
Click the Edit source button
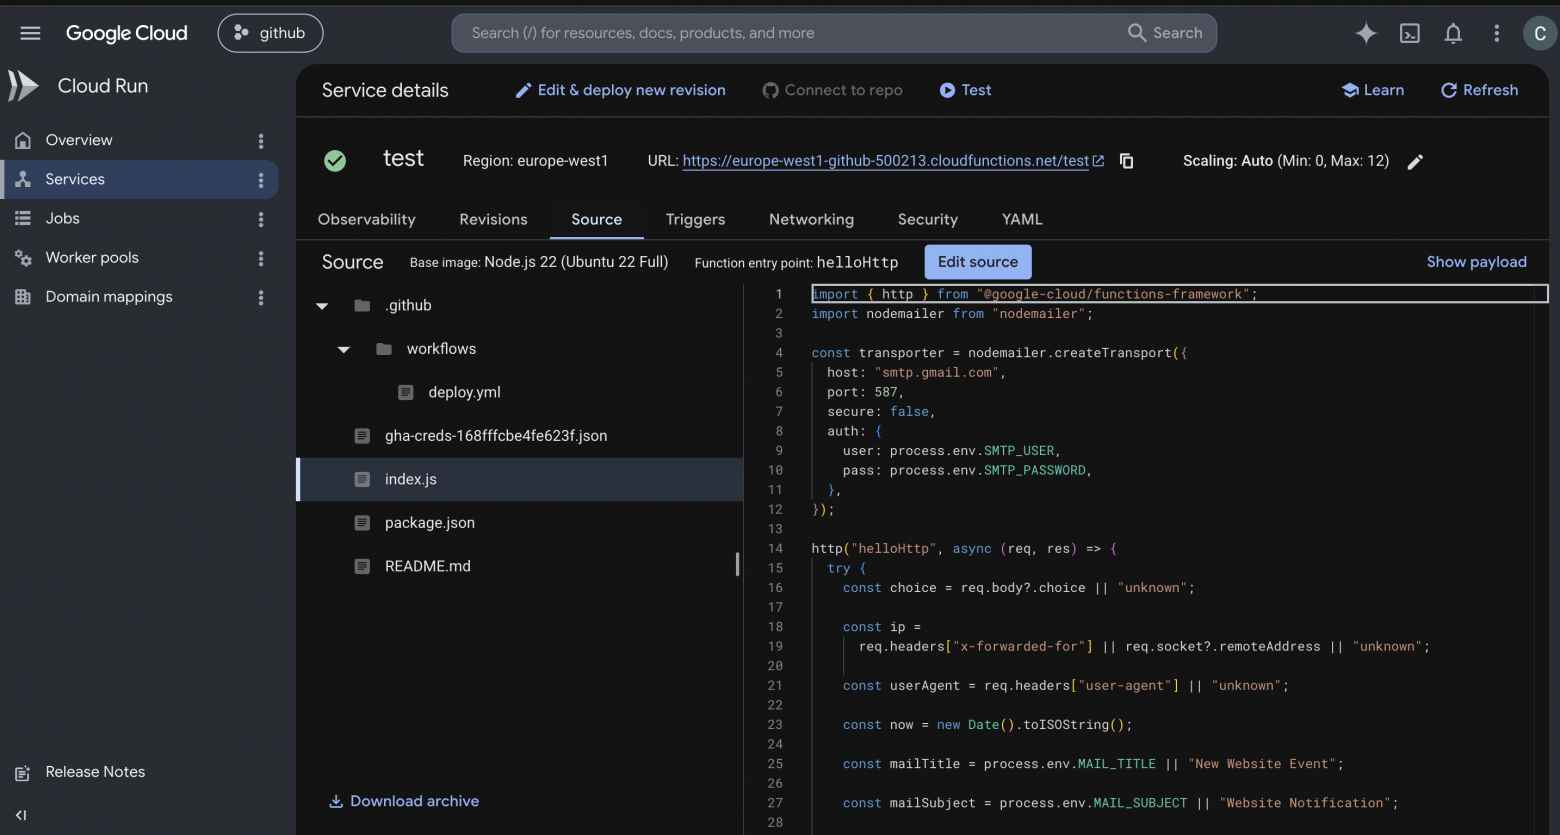tap(978, 262)
